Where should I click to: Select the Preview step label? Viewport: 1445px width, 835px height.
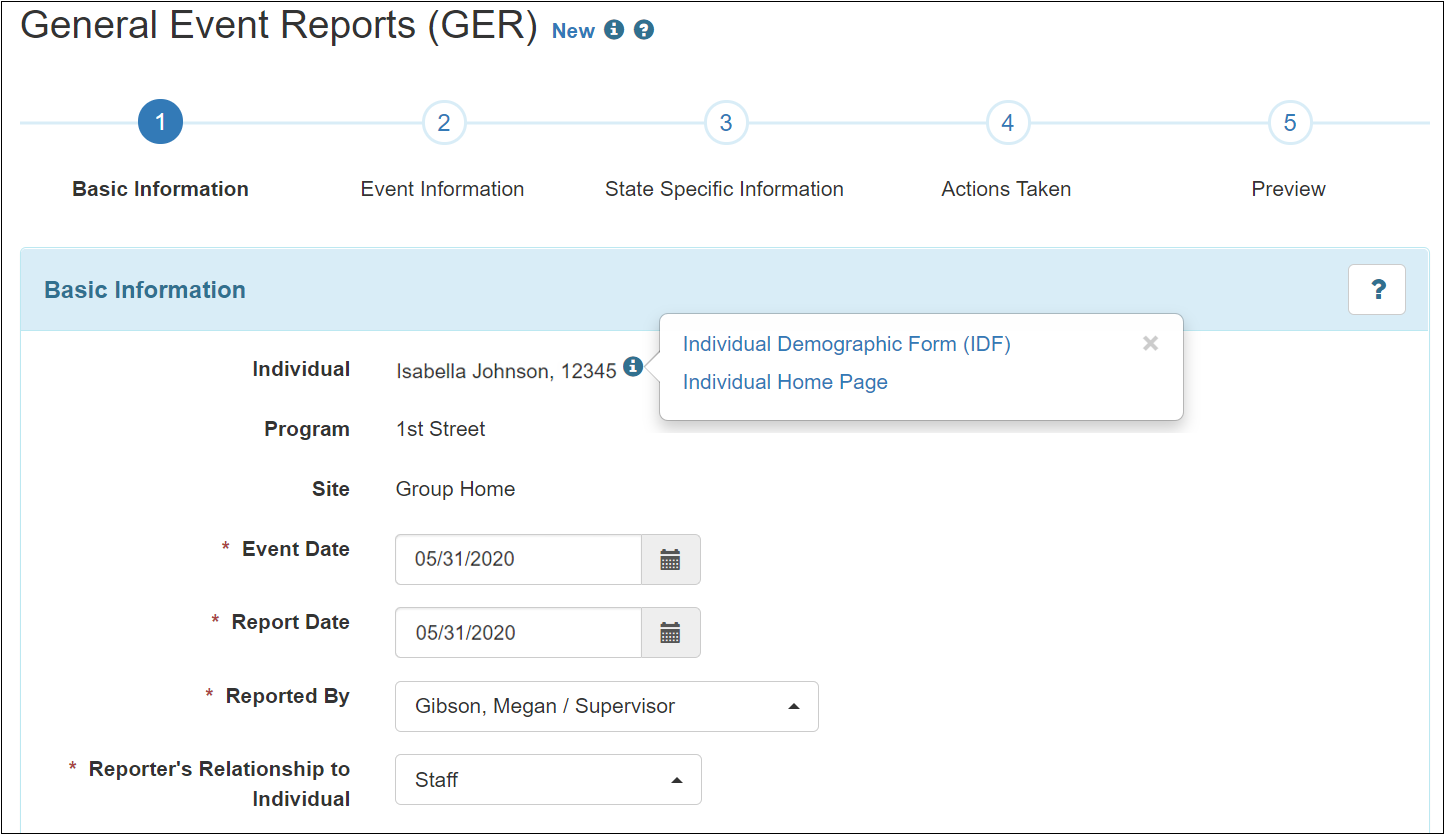[x=1288, y=189]
